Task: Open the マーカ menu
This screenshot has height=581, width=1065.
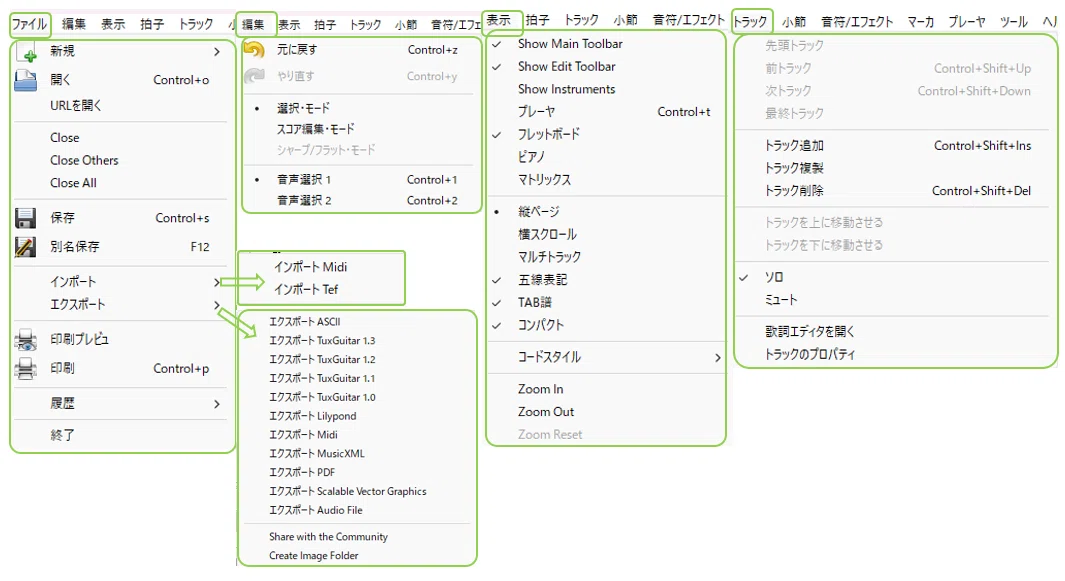Action: [x=920, y=22]
